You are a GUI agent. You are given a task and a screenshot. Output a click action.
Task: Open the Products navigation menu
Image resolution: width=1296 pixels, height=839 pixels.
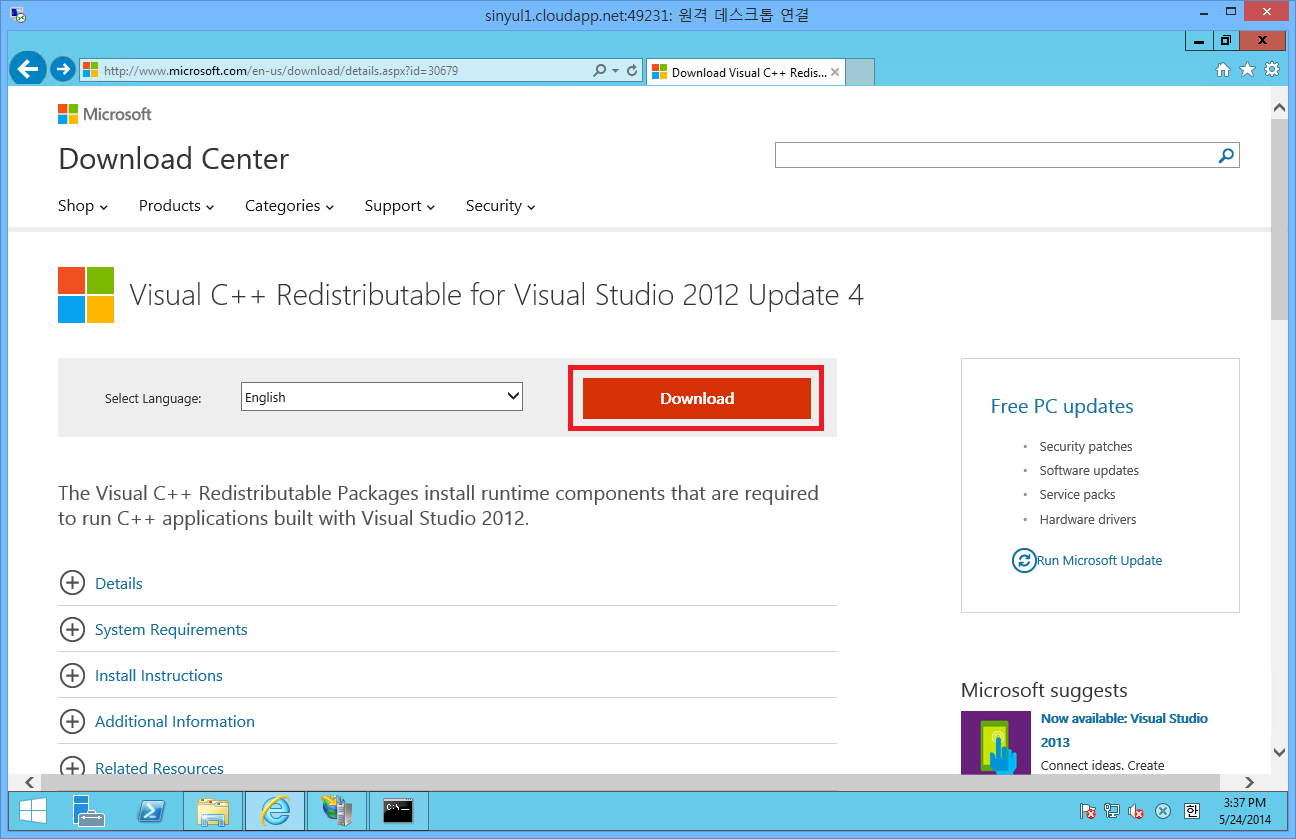177,206
